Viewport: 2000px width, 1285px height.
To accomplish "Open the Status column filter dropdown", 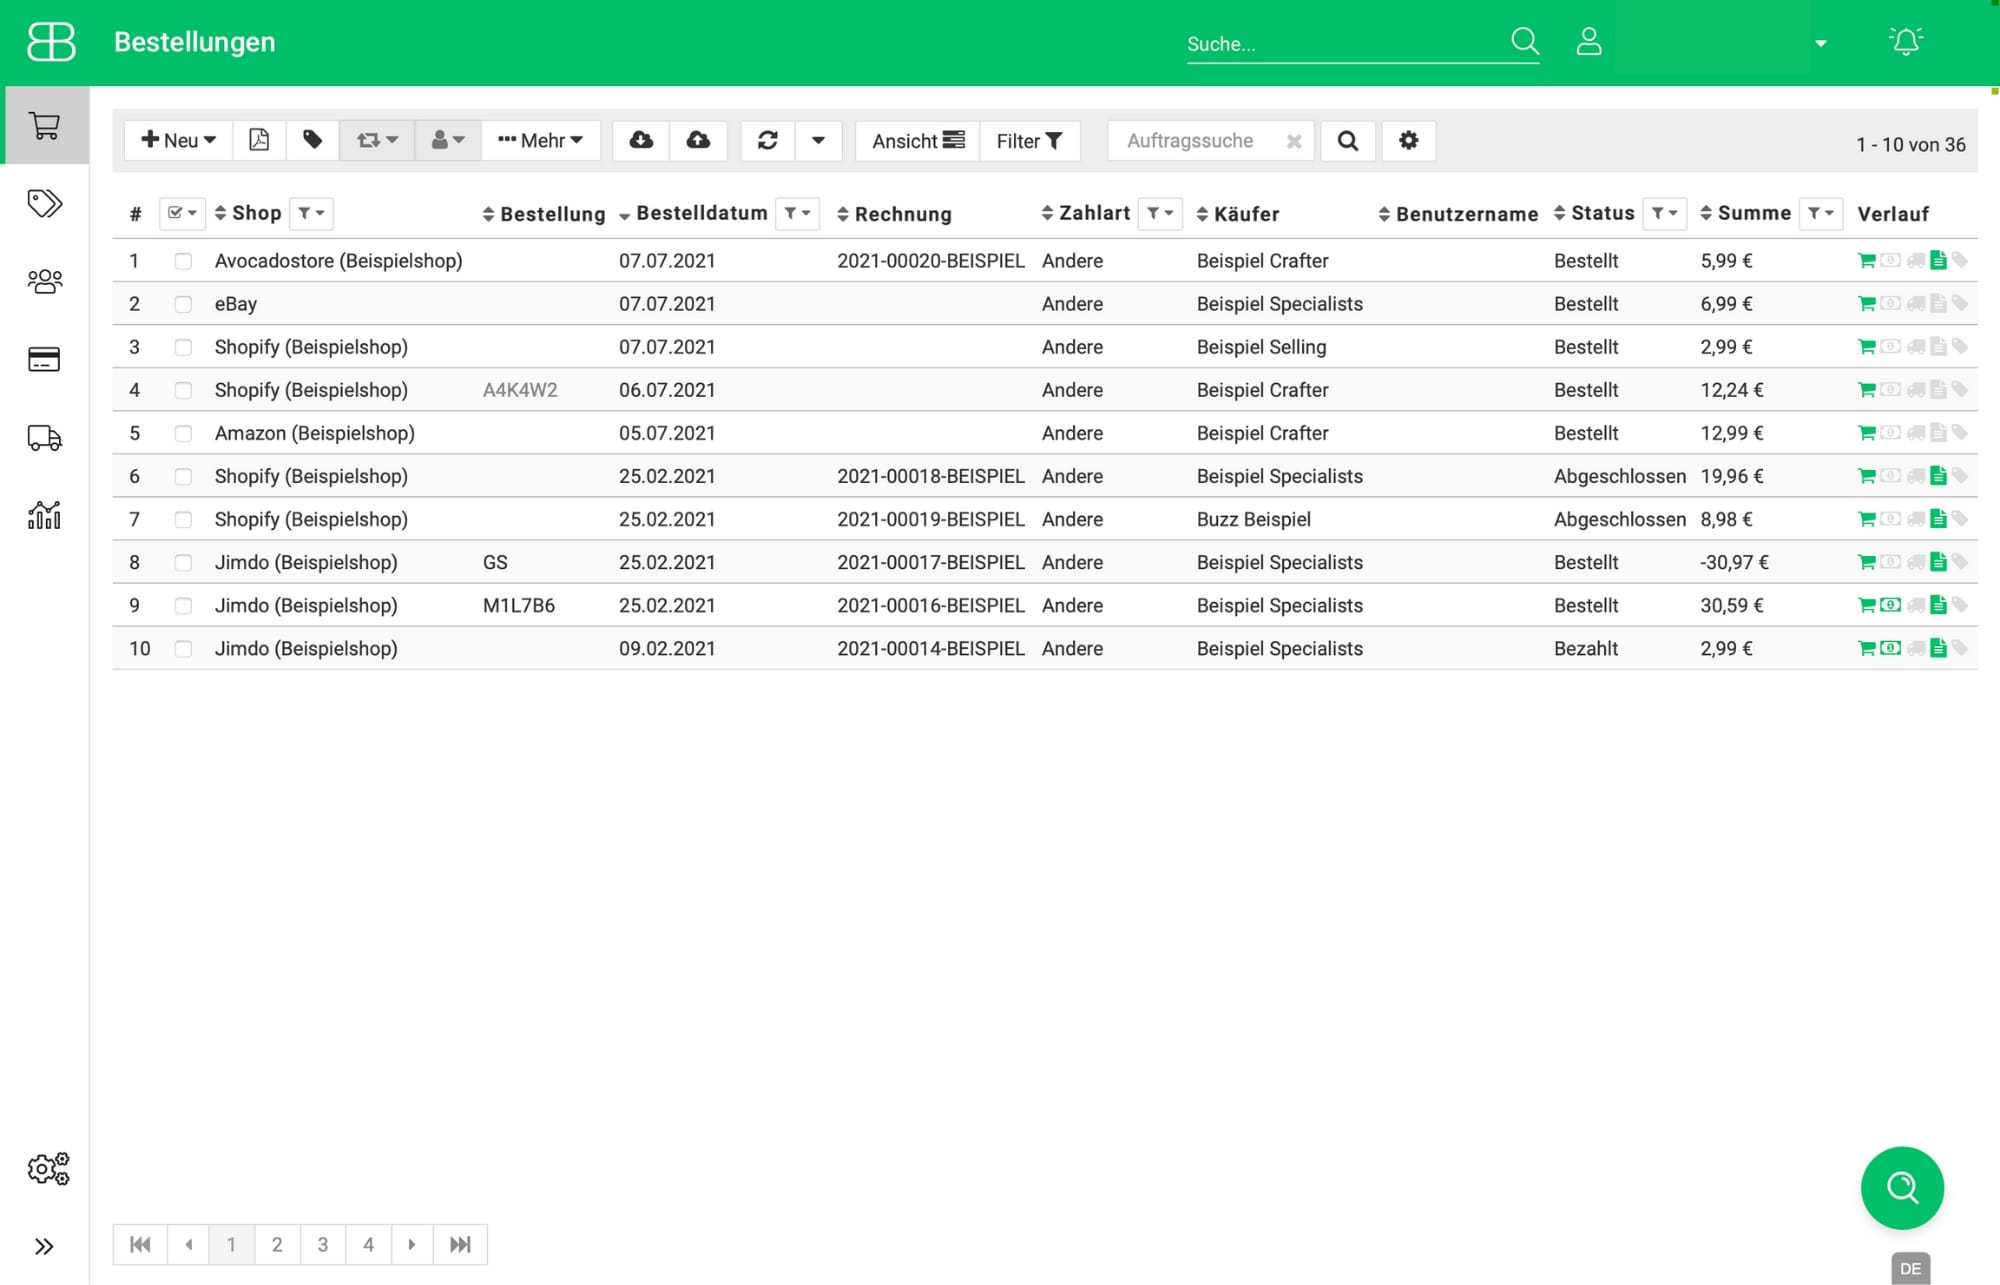I will click(1664, 213).
